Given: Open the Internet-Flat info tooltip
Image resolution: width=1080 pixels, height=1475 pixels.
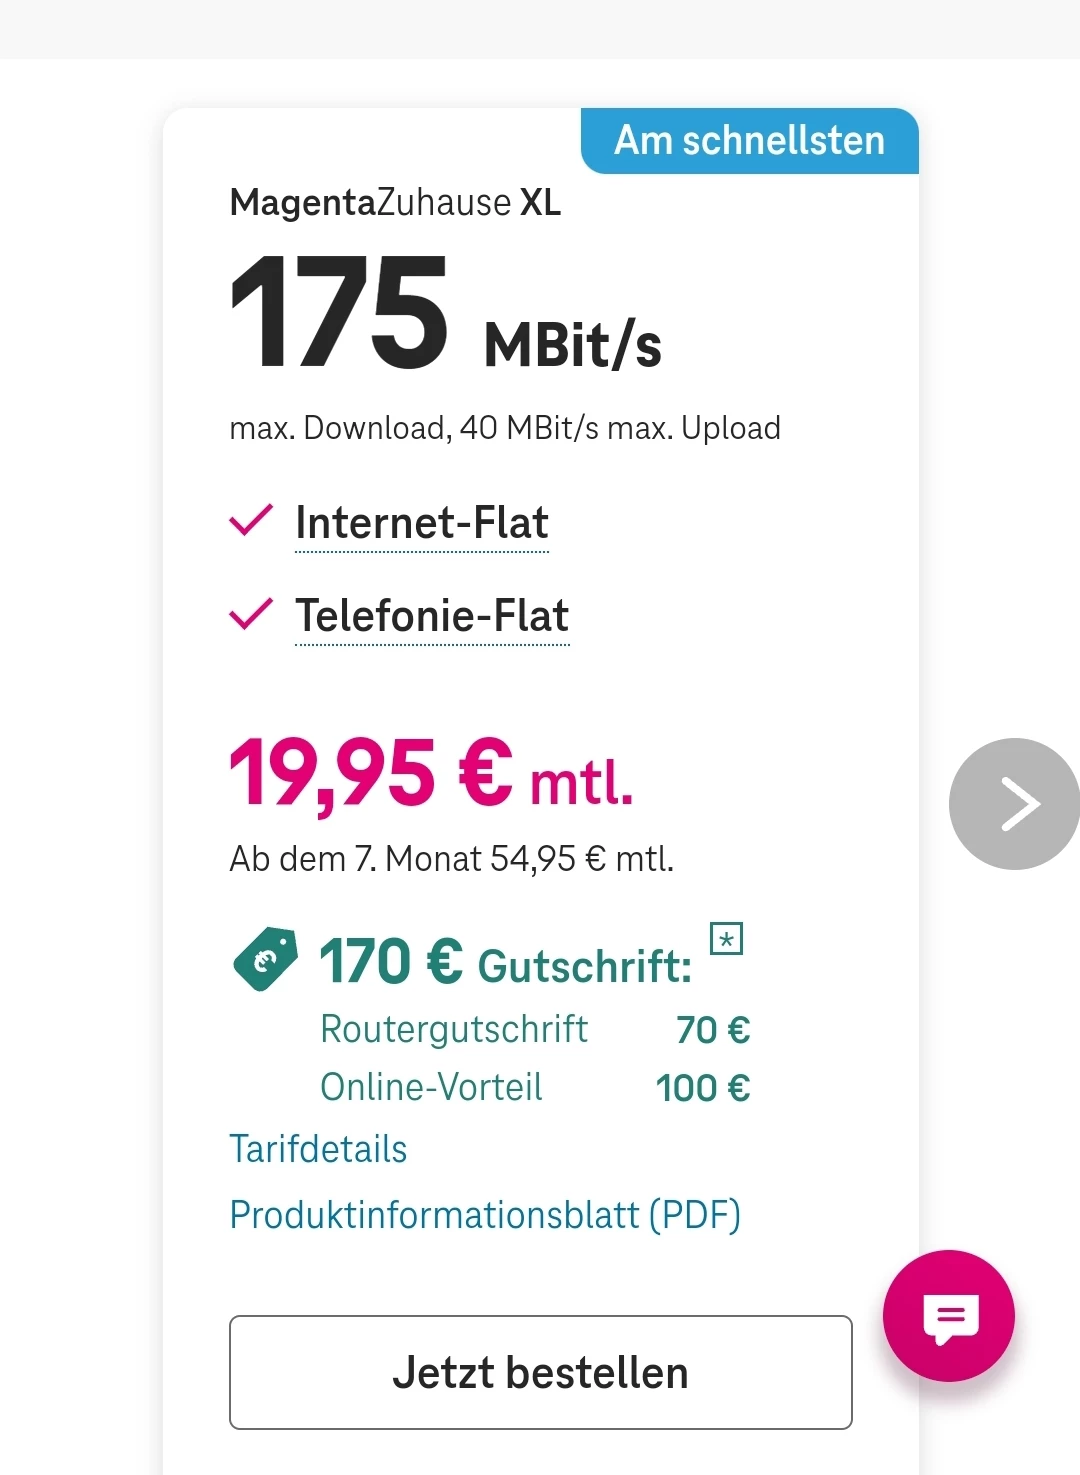Looking at the screenshot, I should (x=421, y=523).
